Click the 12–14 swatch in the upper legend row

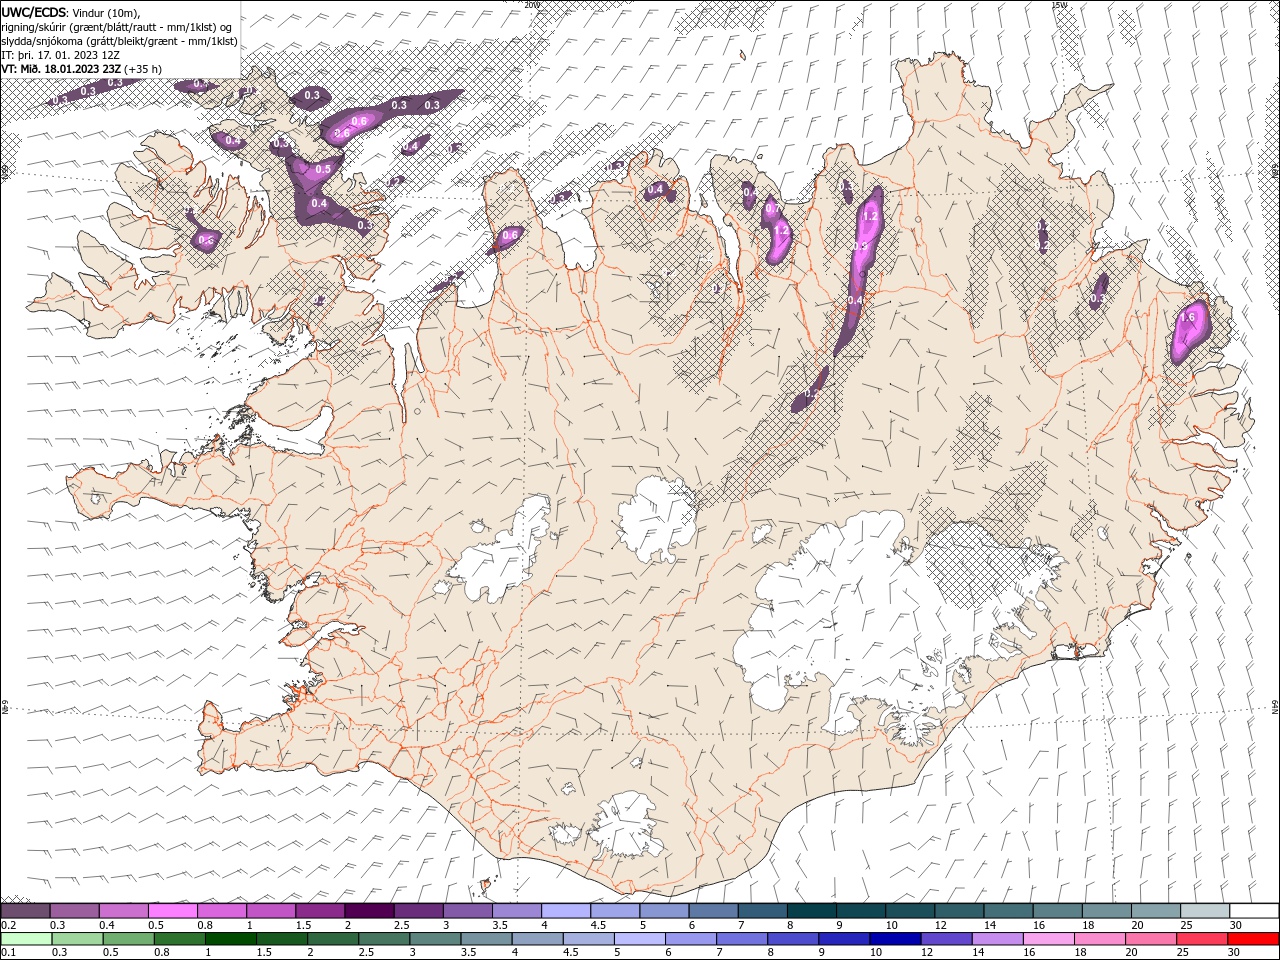(960, 910)
